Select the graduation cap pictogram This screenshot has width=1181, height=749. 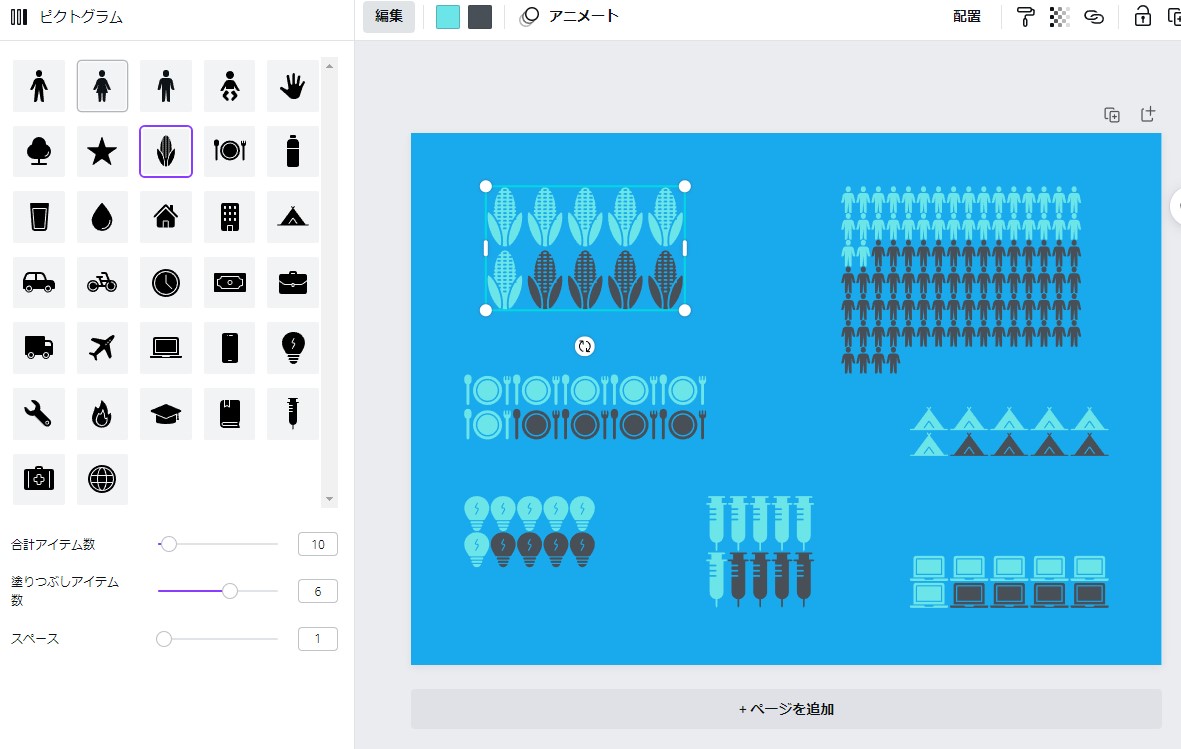[166, 414]
